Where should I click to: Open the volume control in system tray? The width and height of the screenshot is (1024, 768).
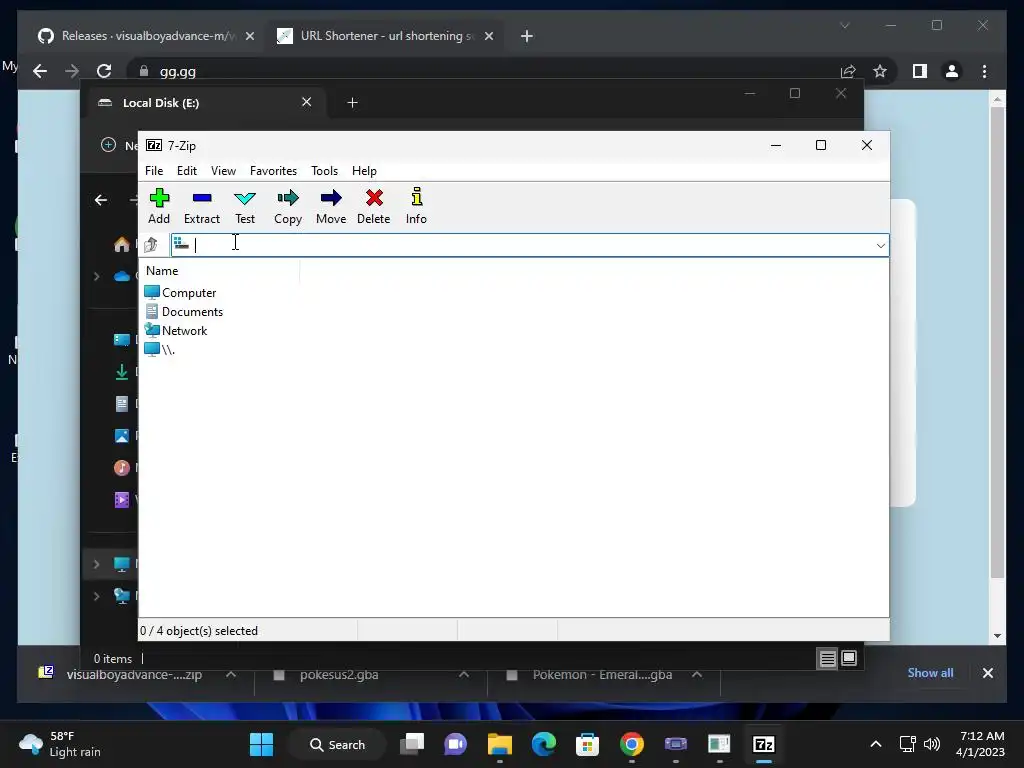932,744
